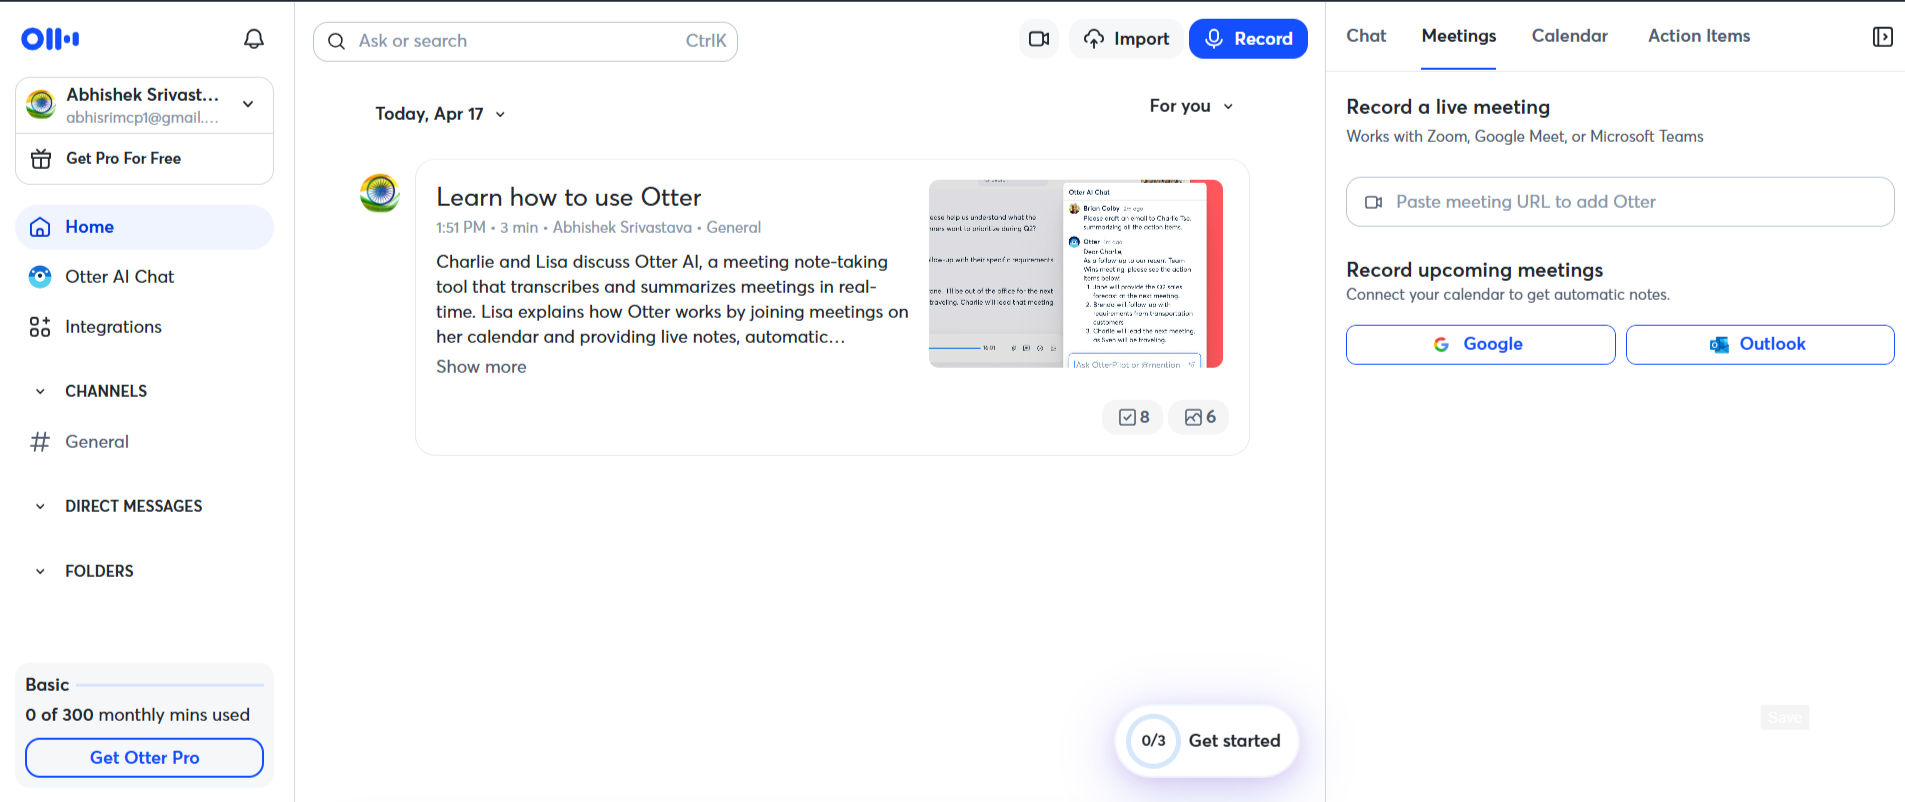1905x802 pixels.
Task: Click the 0/3 progress ring
Action: [1153, 741]
